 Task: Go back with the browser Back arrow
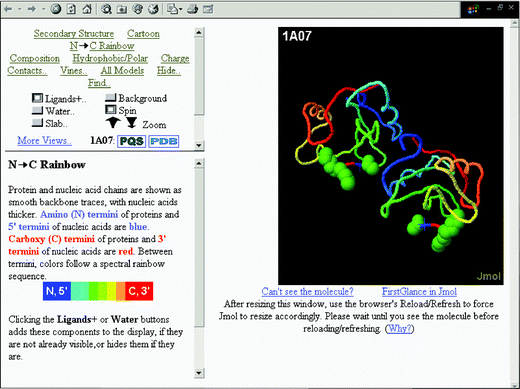[x=8, y=9]
